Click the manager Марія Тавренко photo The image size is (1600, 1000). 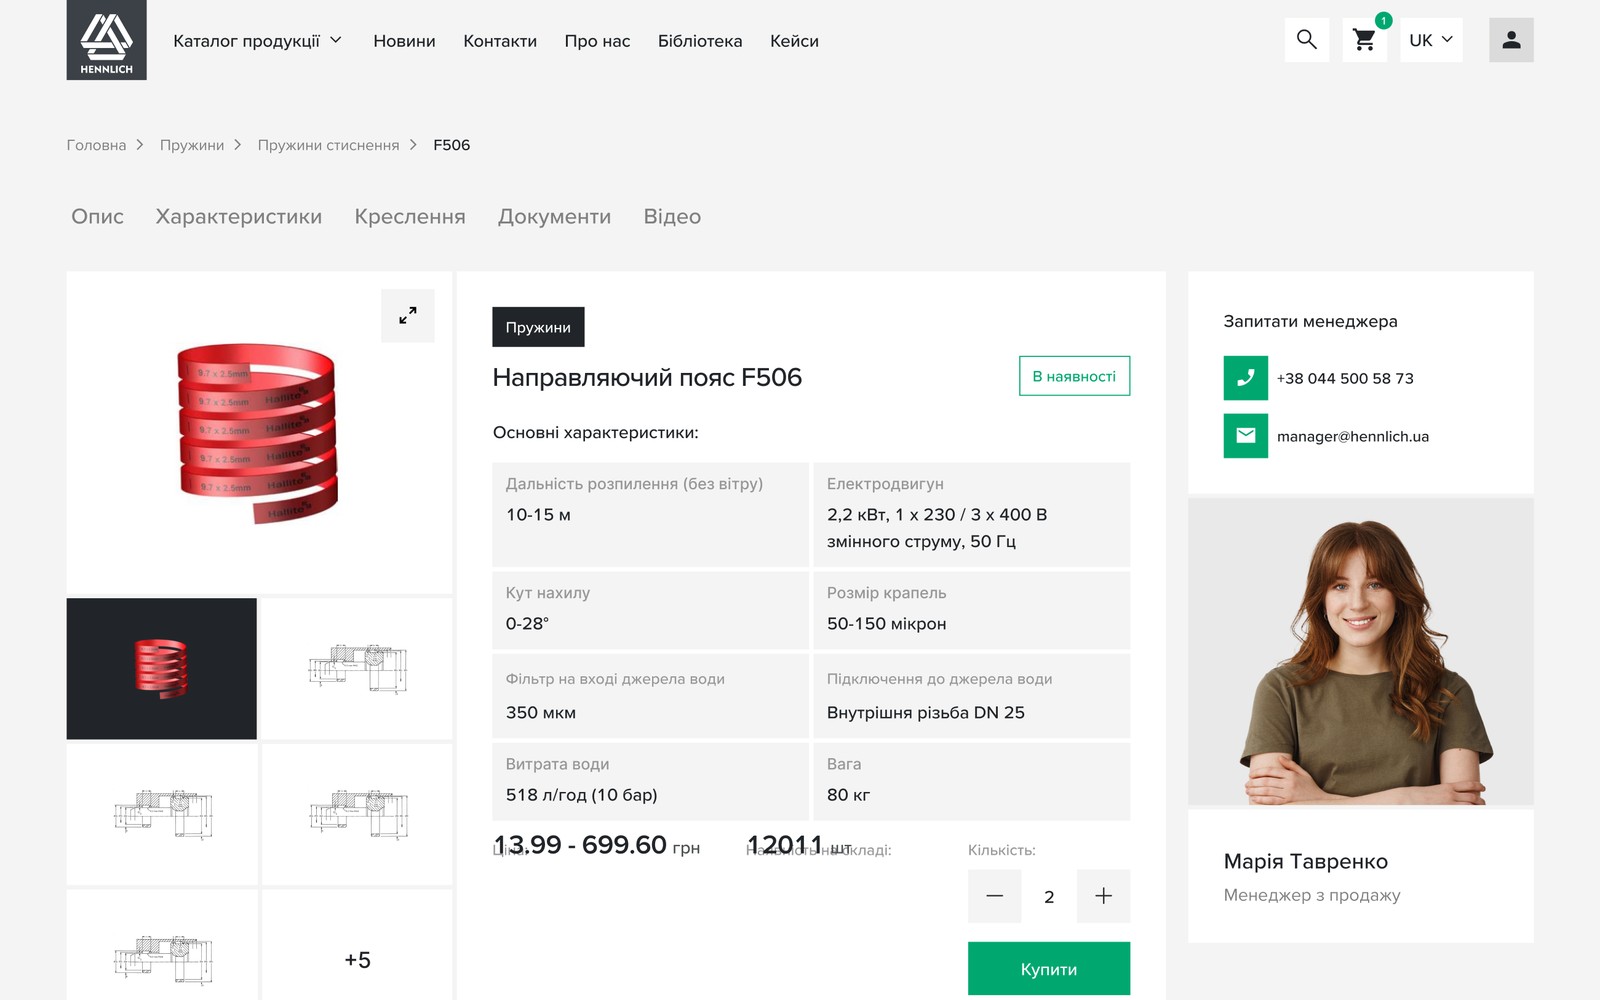[x=1361, y=652]
